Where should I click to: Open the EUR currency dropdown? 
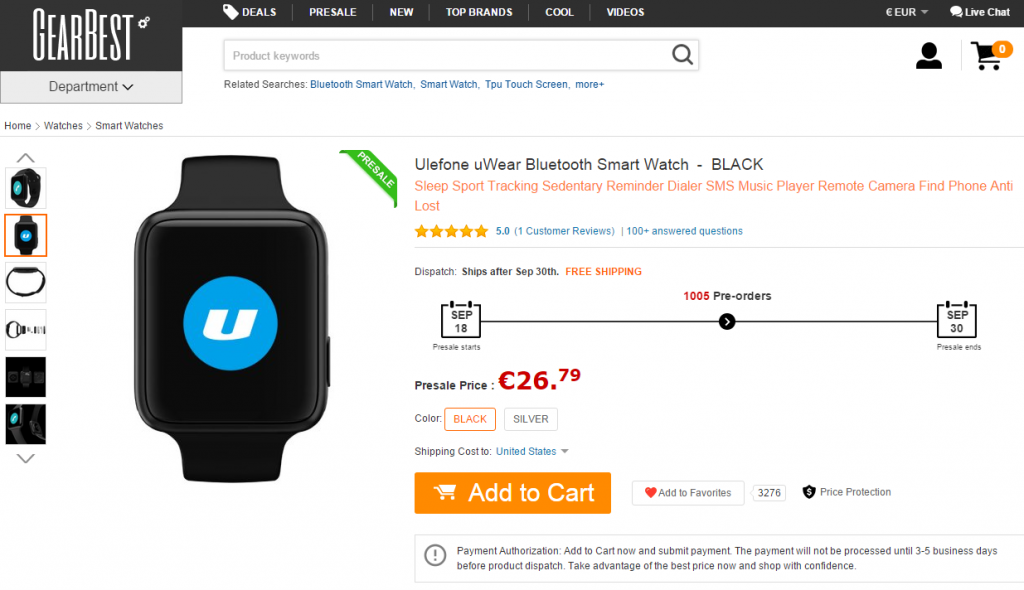point(906,12)
